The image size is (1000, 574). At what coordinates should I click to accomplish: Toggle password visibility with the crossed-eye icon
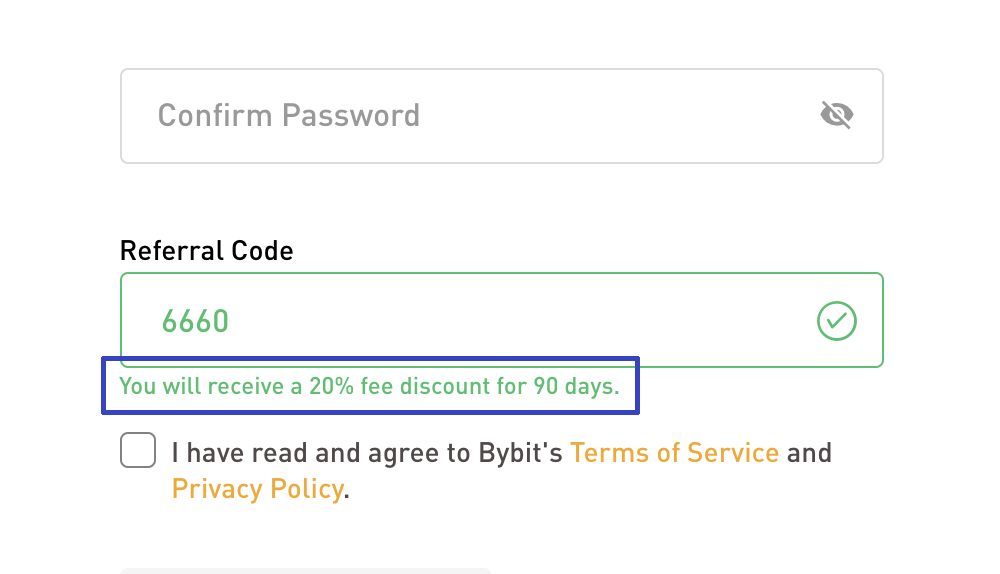coord(836,116)
